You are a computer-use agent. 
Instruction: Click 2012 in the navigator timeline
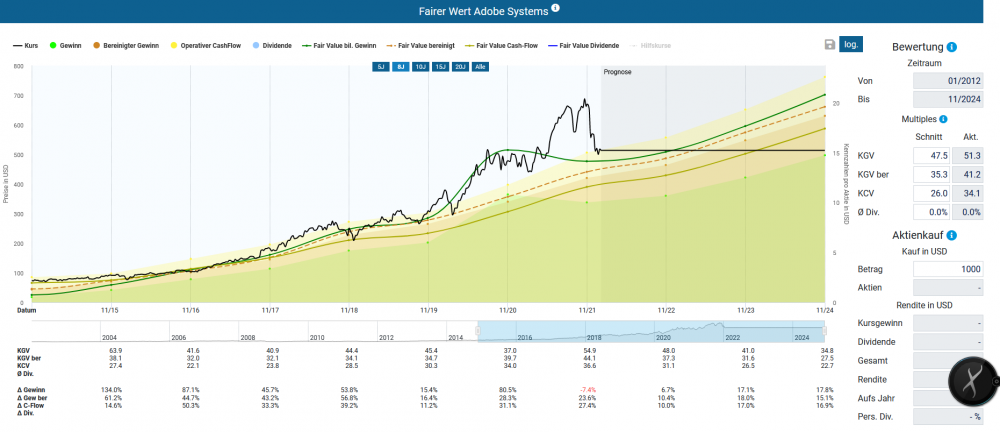tap(386, 338)
